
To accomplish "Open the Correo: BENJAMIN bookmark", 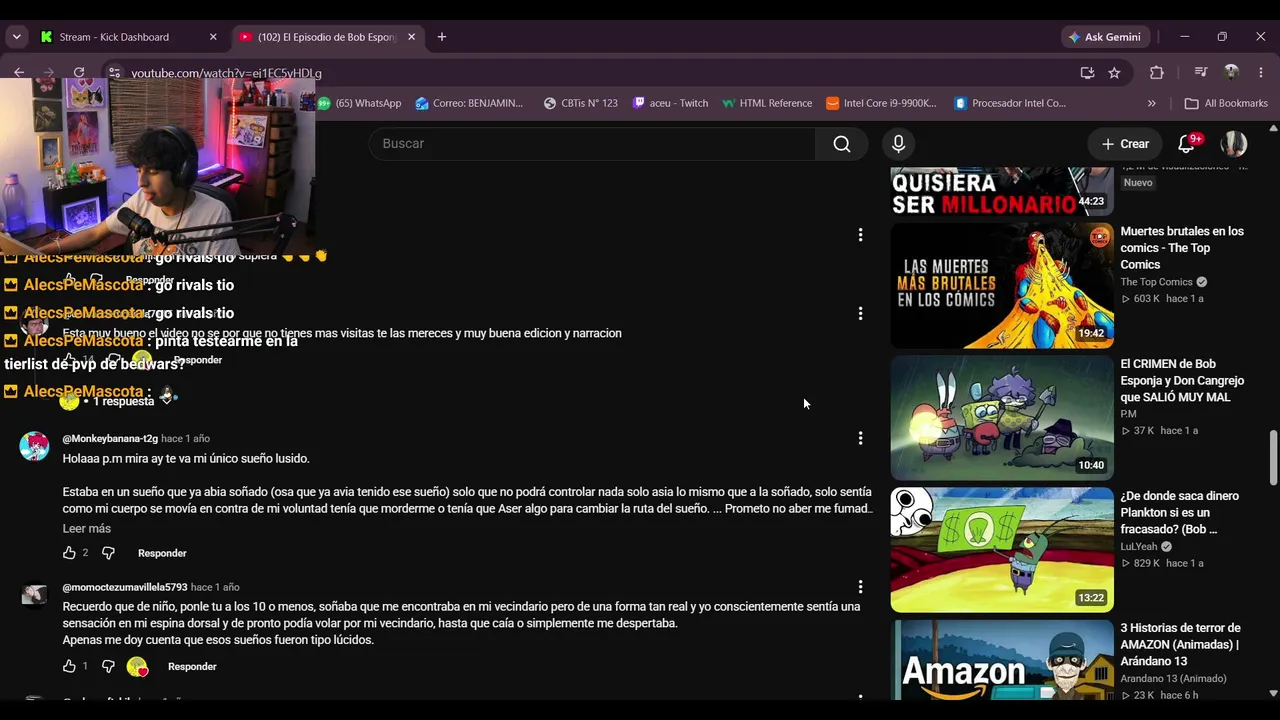I will (469, 103).
